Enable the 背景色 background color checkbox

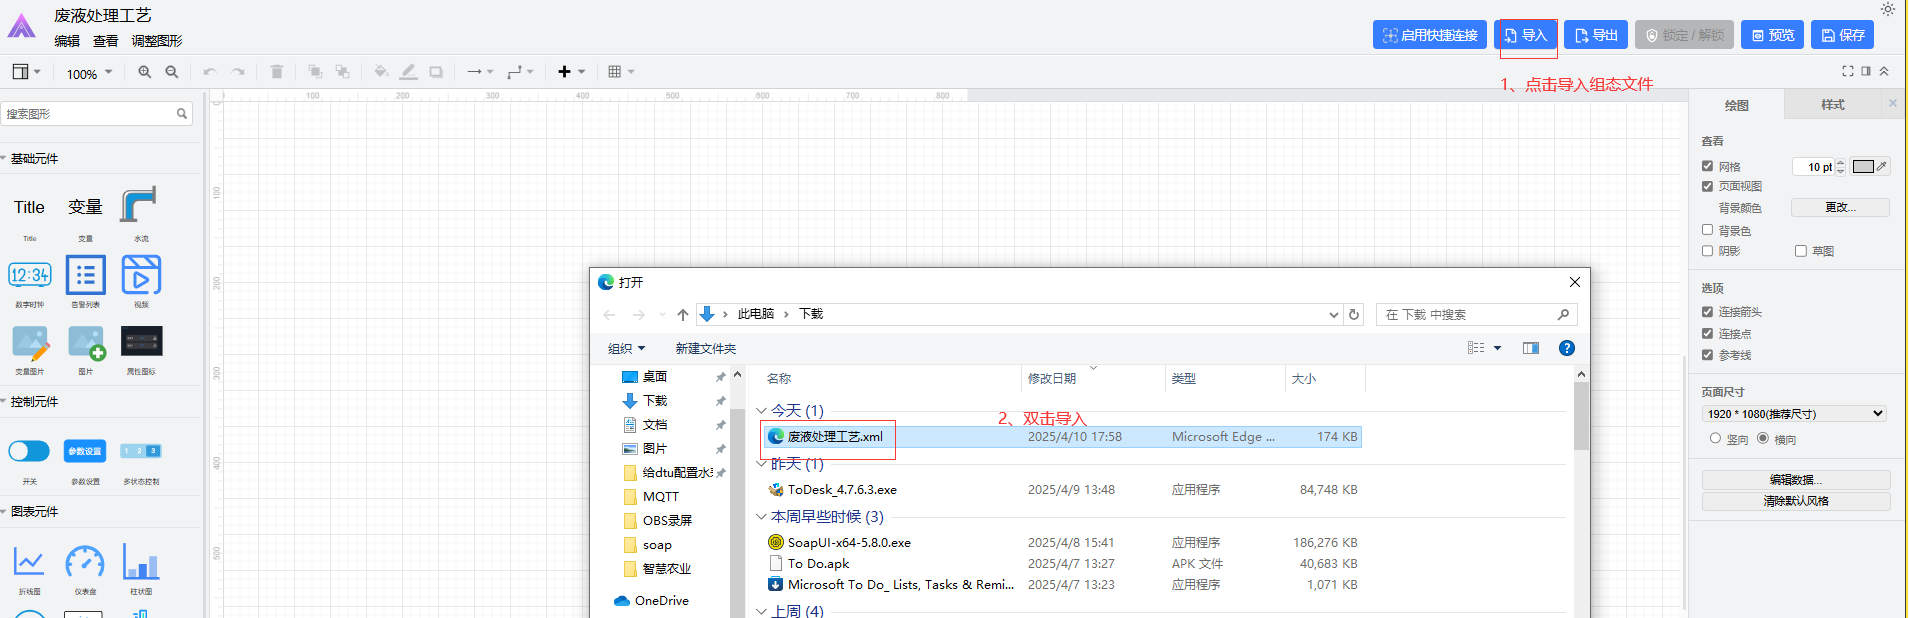click(1708, 230)
